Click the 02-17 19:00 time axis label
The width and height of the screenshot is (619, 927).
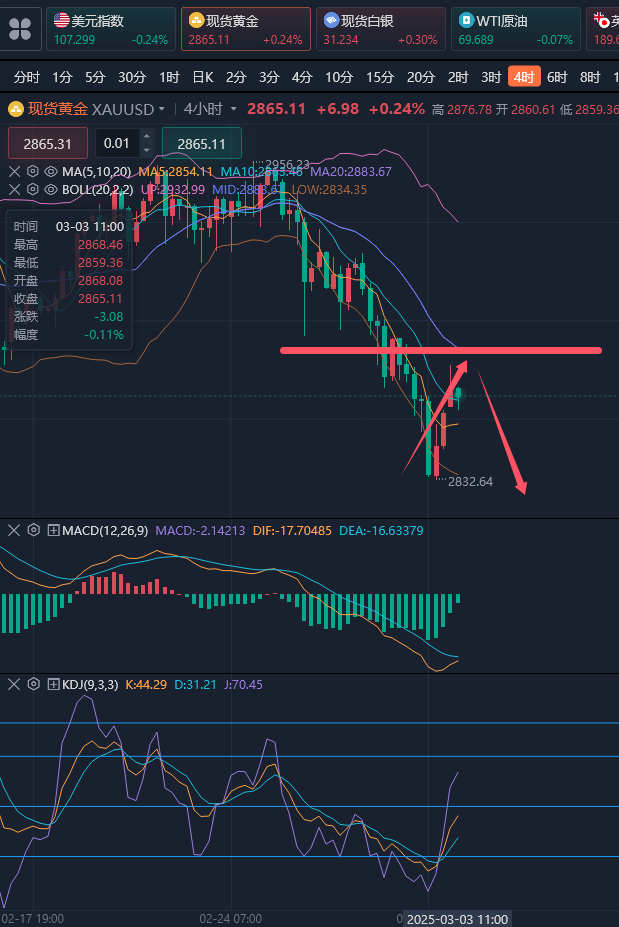(x=33, y=919)
